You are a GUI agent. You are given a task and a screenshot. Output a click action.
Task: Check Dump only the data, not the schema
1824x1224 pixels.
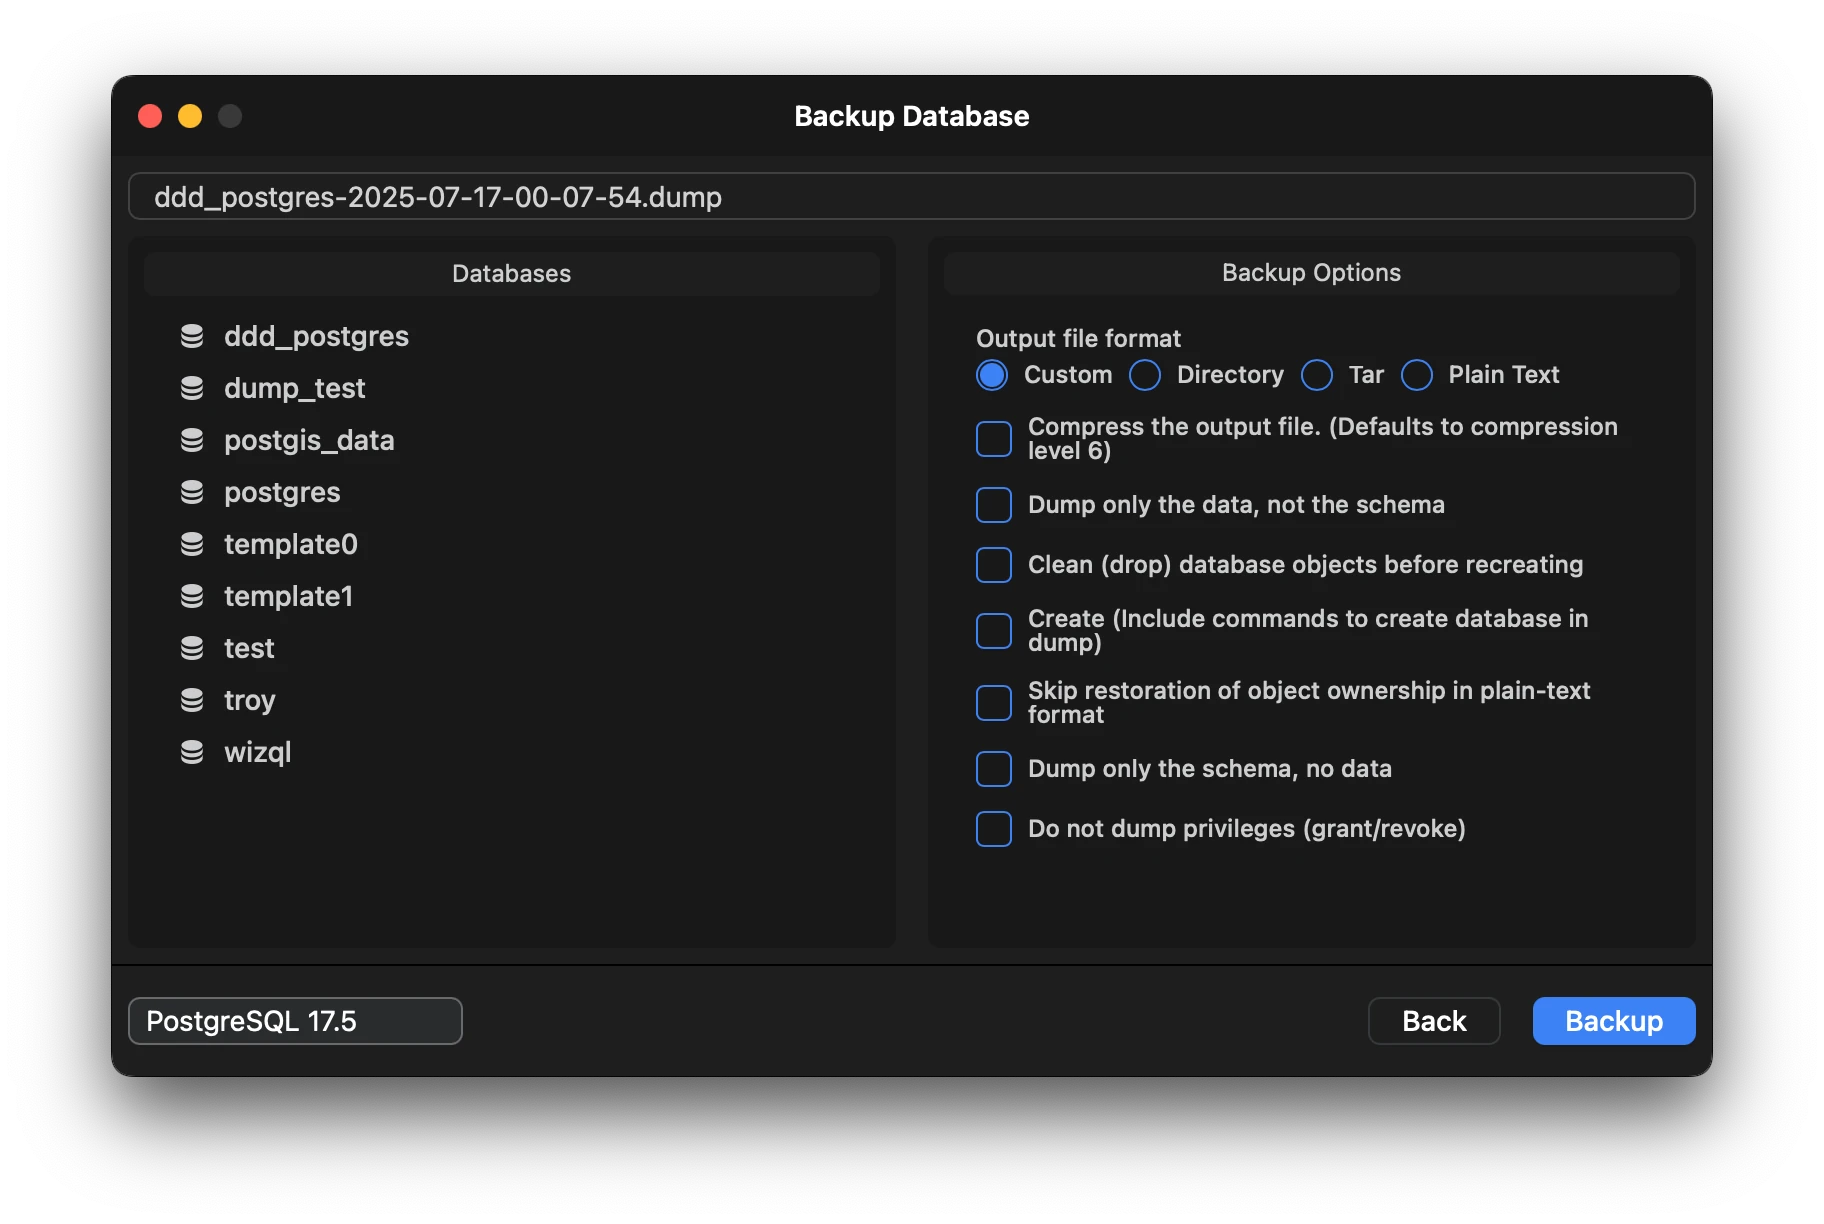pos(993,505)
